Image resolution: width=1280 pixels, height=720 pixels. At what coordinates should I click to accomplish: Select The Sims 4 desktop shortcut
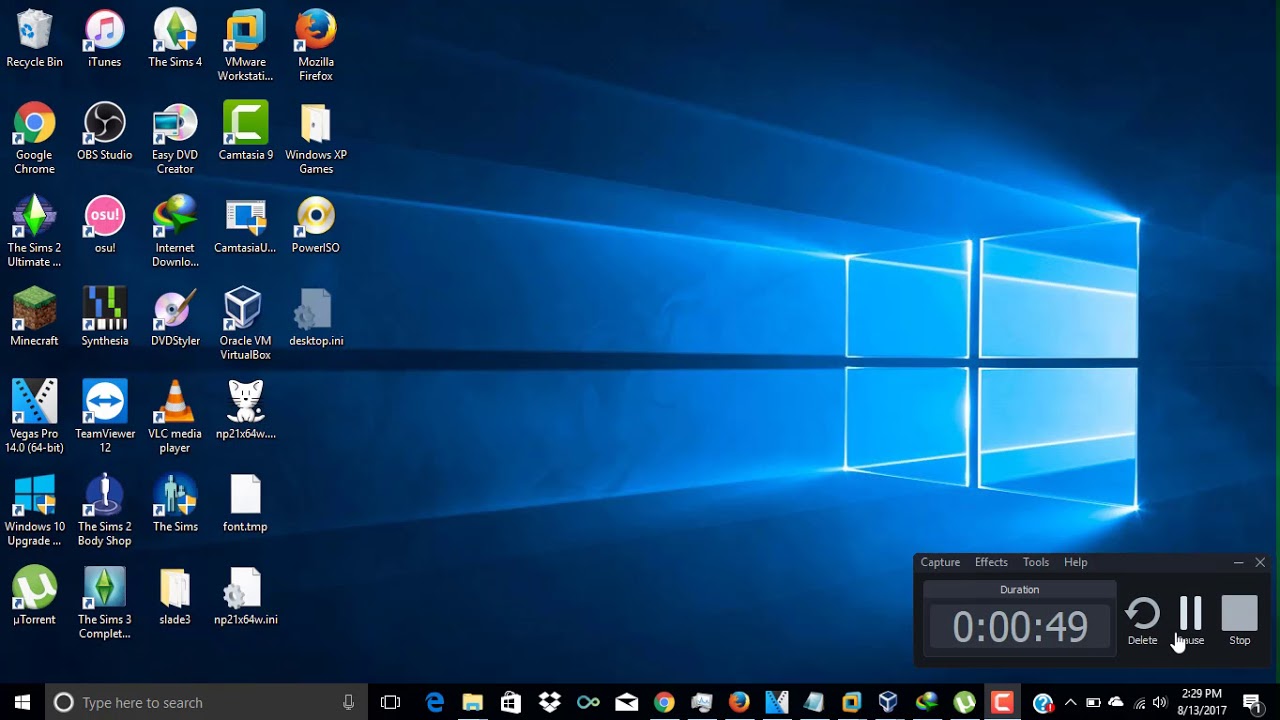click(175, 40)
